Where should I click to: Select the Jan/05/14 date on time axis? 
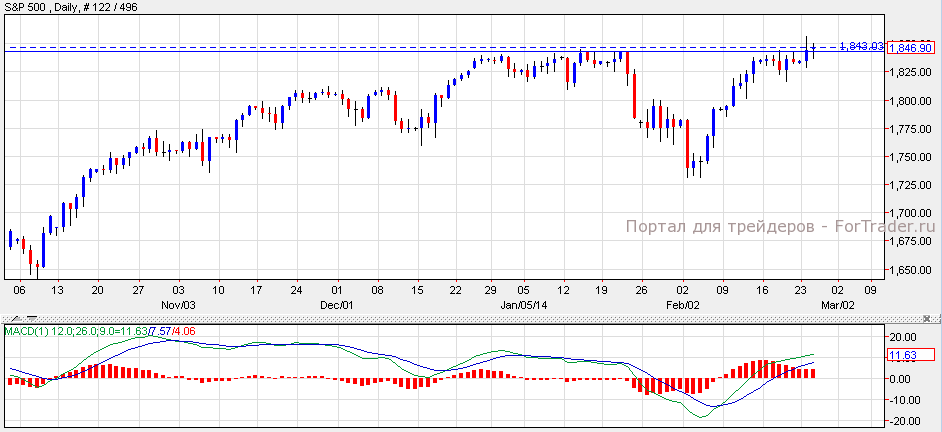(524, 304)
